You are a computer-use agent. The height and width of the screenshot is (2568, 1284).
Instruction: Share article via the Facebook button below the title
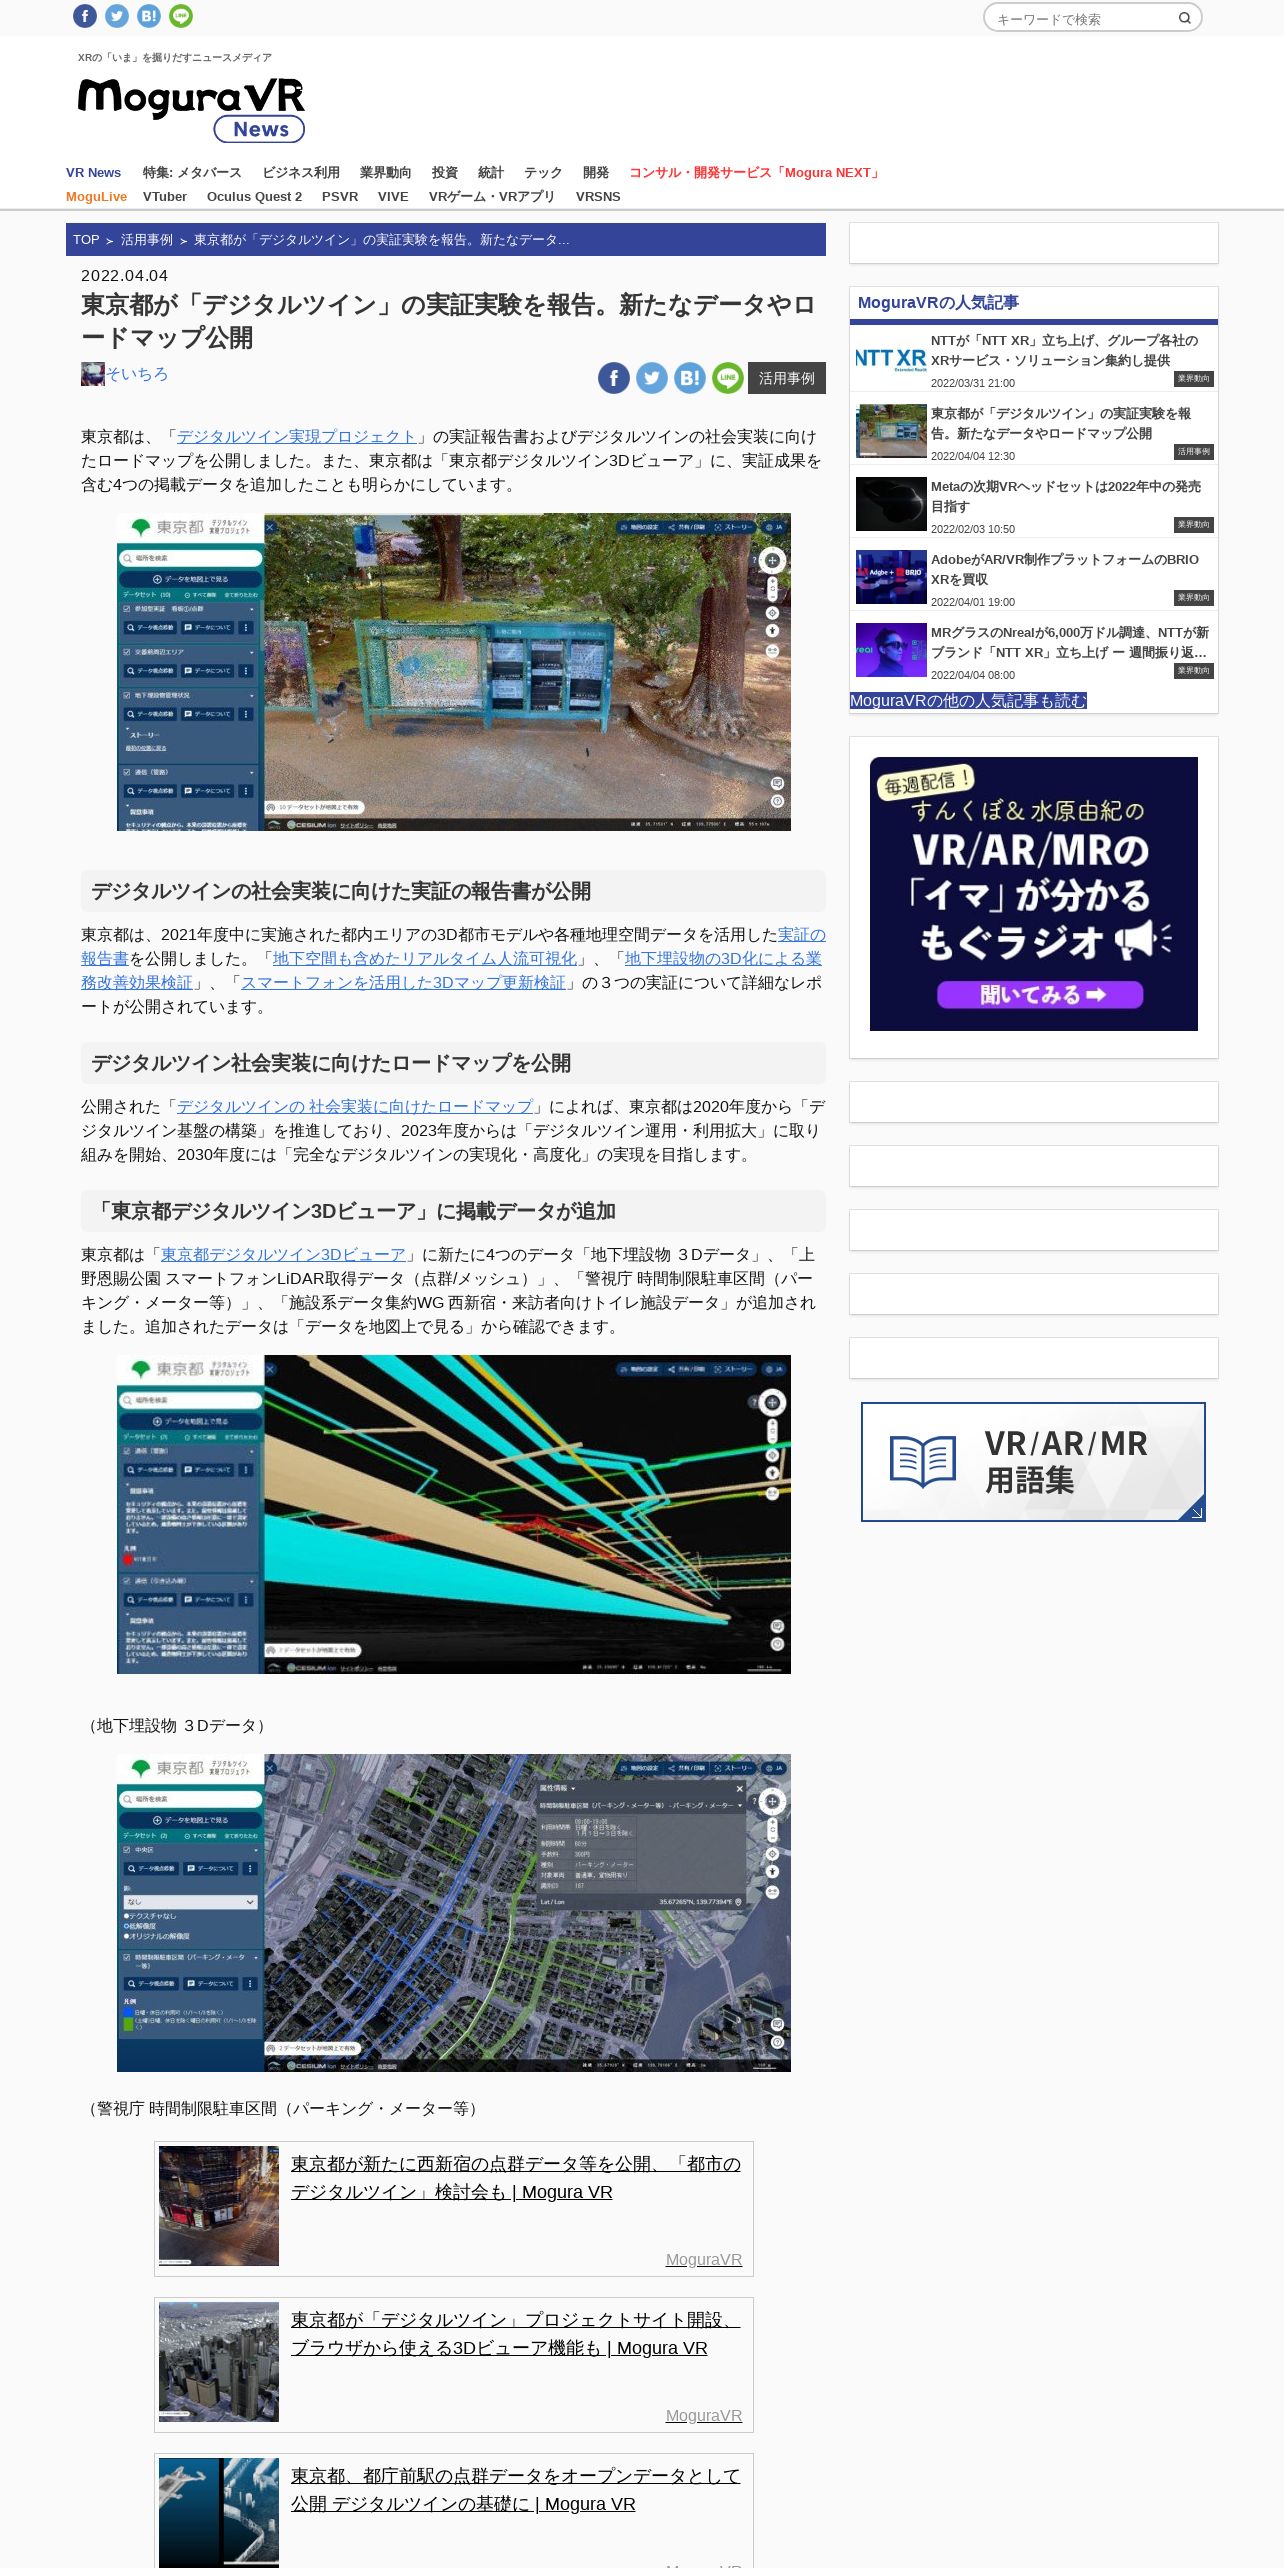point(614,378)
